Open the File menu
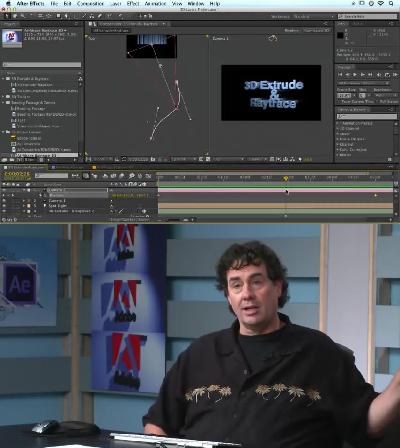The image size is (400, 448). click(x=54, y=4)
